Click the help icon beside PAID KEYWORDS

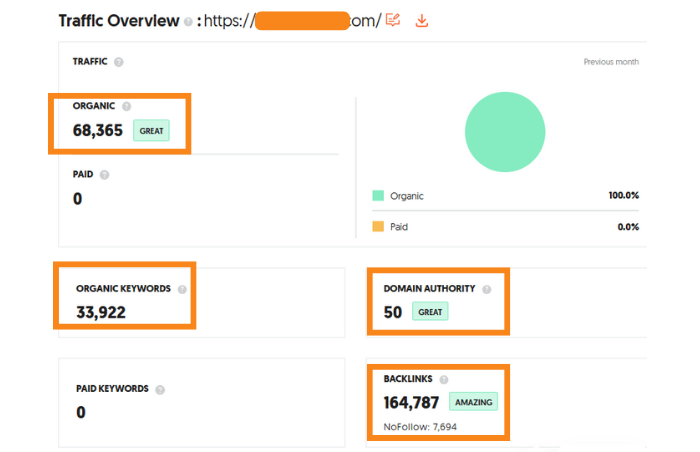pyautogui.click(x=160, y=389)
